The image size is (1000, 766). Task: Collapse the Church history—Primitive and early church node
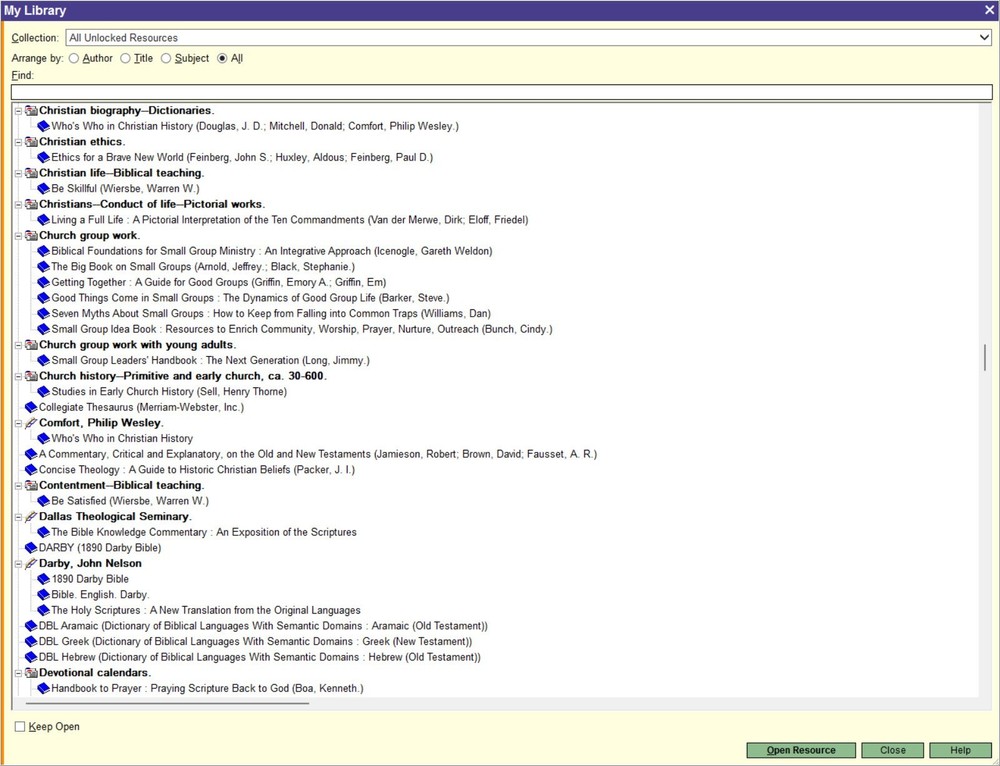pyautogui.click(x=18, y=376)
